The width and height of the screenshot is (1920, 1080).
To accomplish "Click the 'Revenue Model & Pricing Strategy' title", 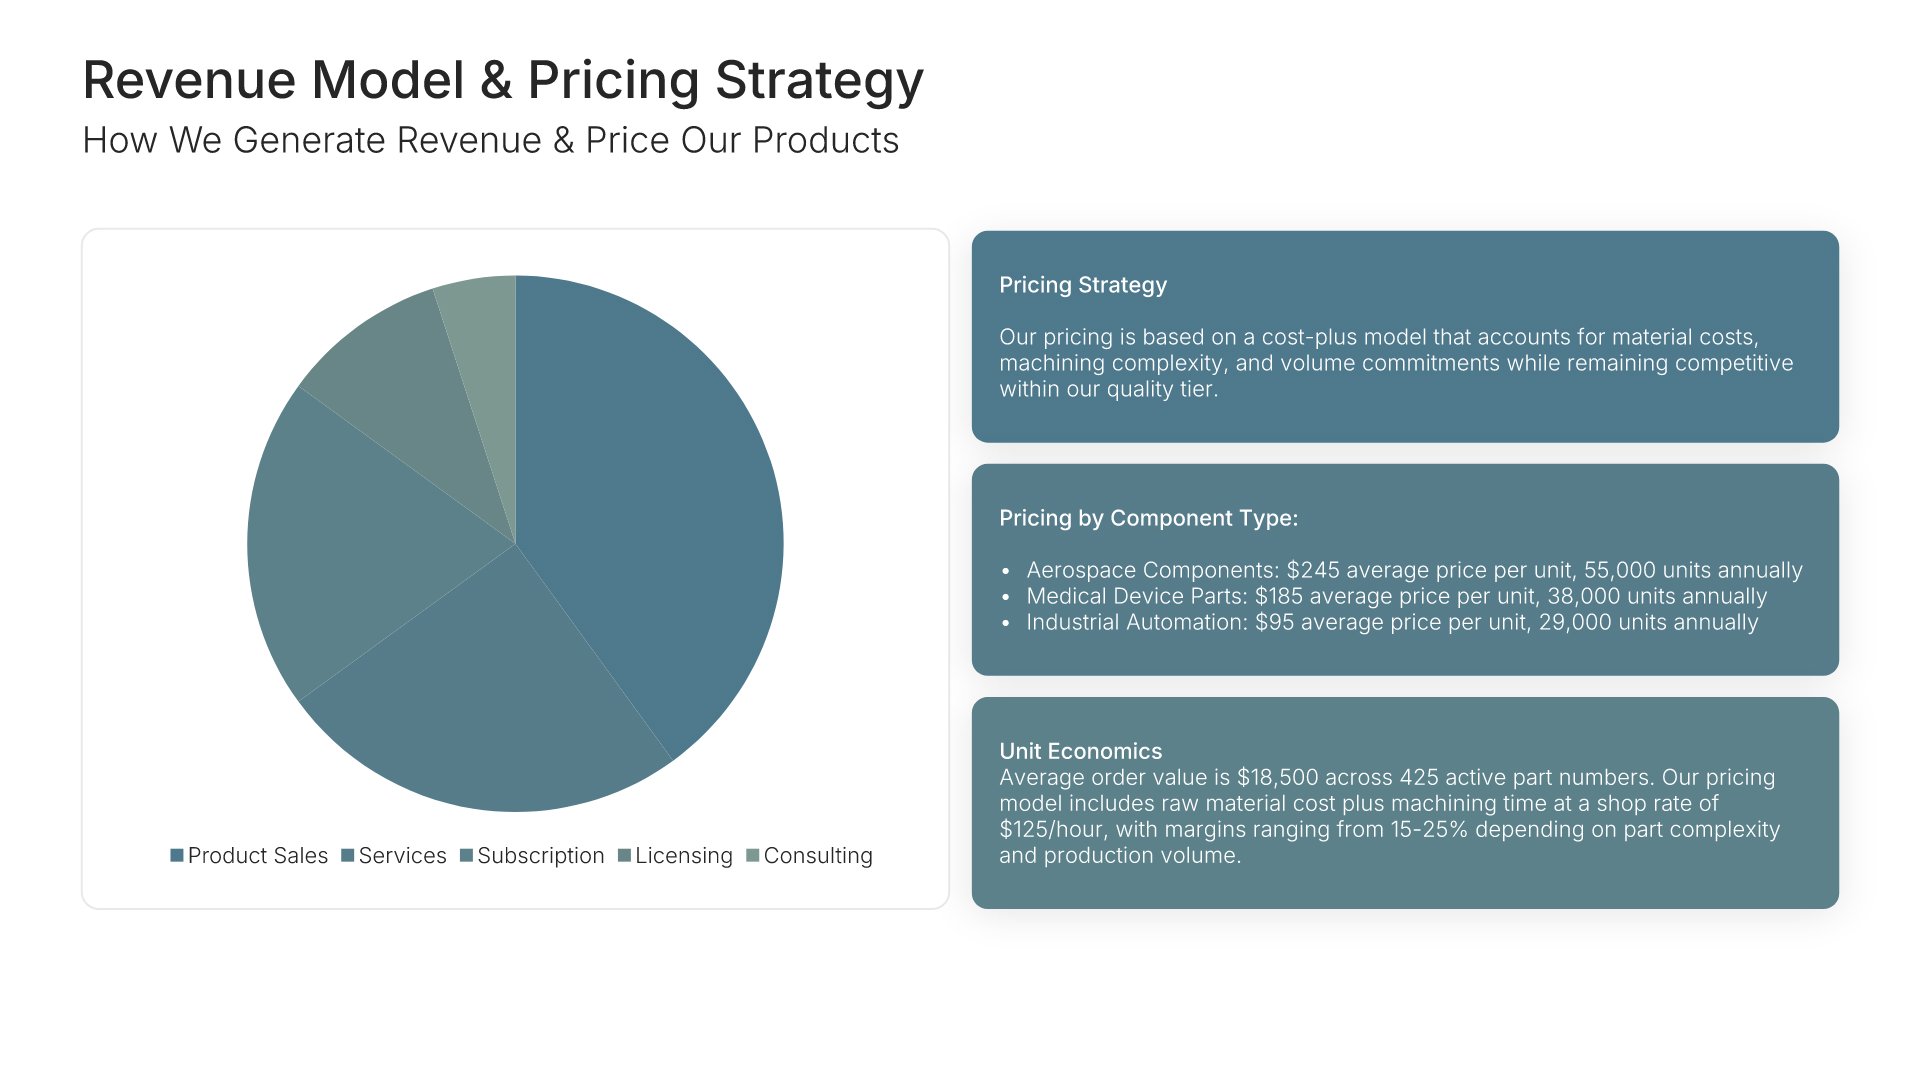I will coord(503,80).
